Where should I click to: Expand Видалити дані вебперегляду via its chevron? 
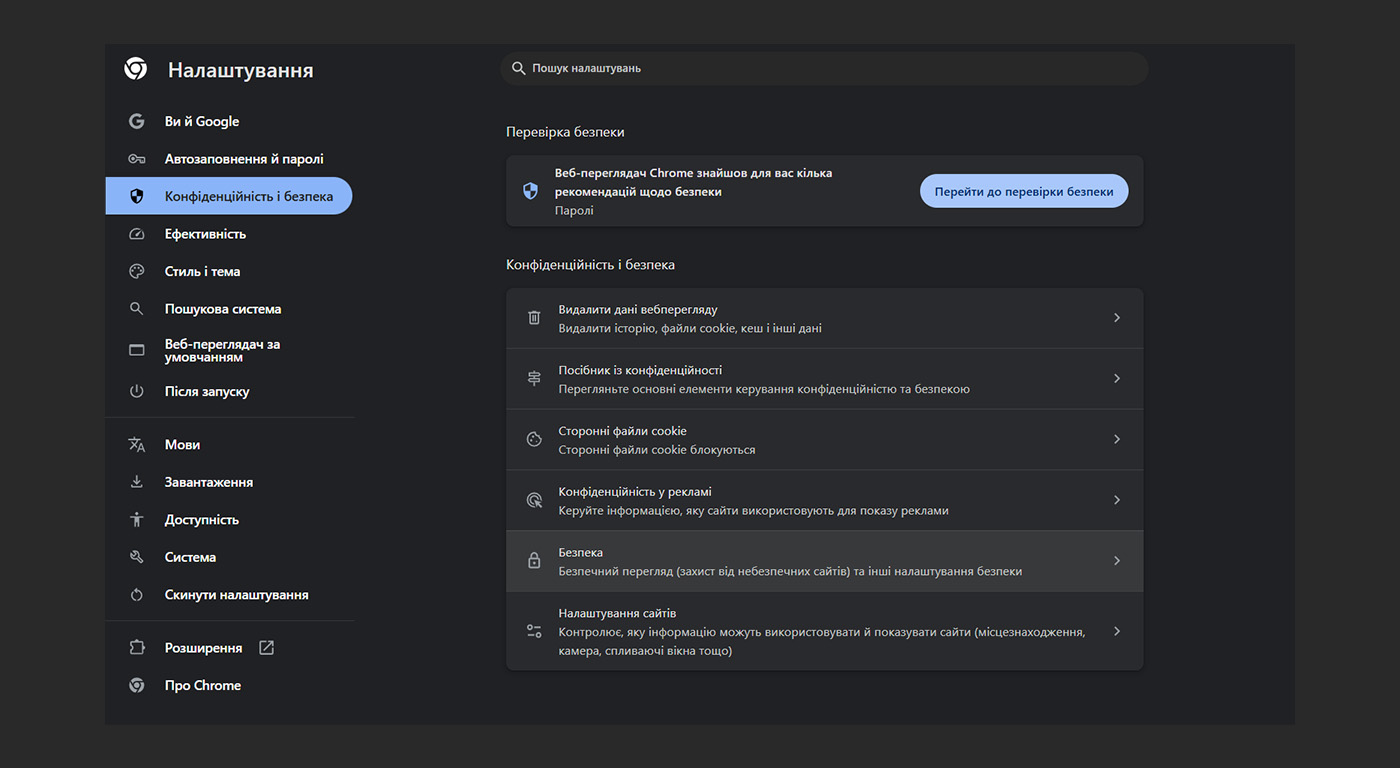1117,318
